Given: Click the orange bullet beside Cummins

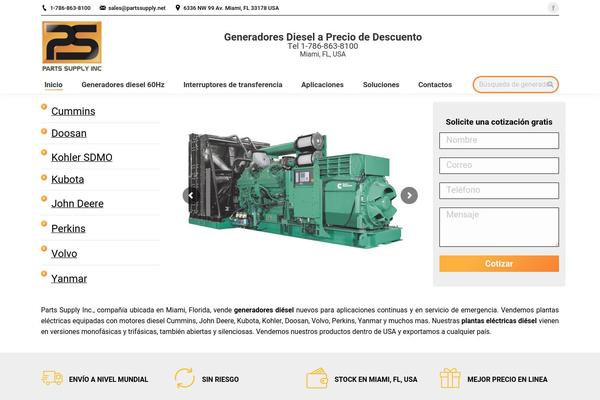Looking at the screenshot, I should (x=44, y=106).
